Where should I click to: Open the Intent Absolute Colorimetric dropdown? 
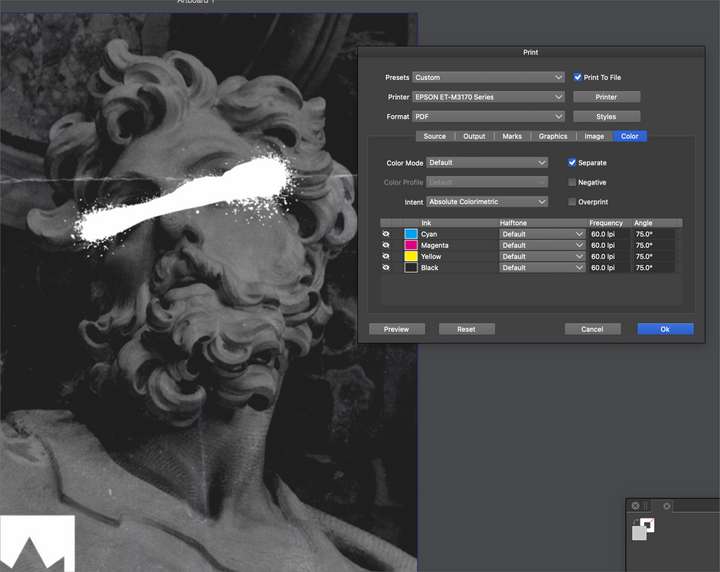[487, 202]
